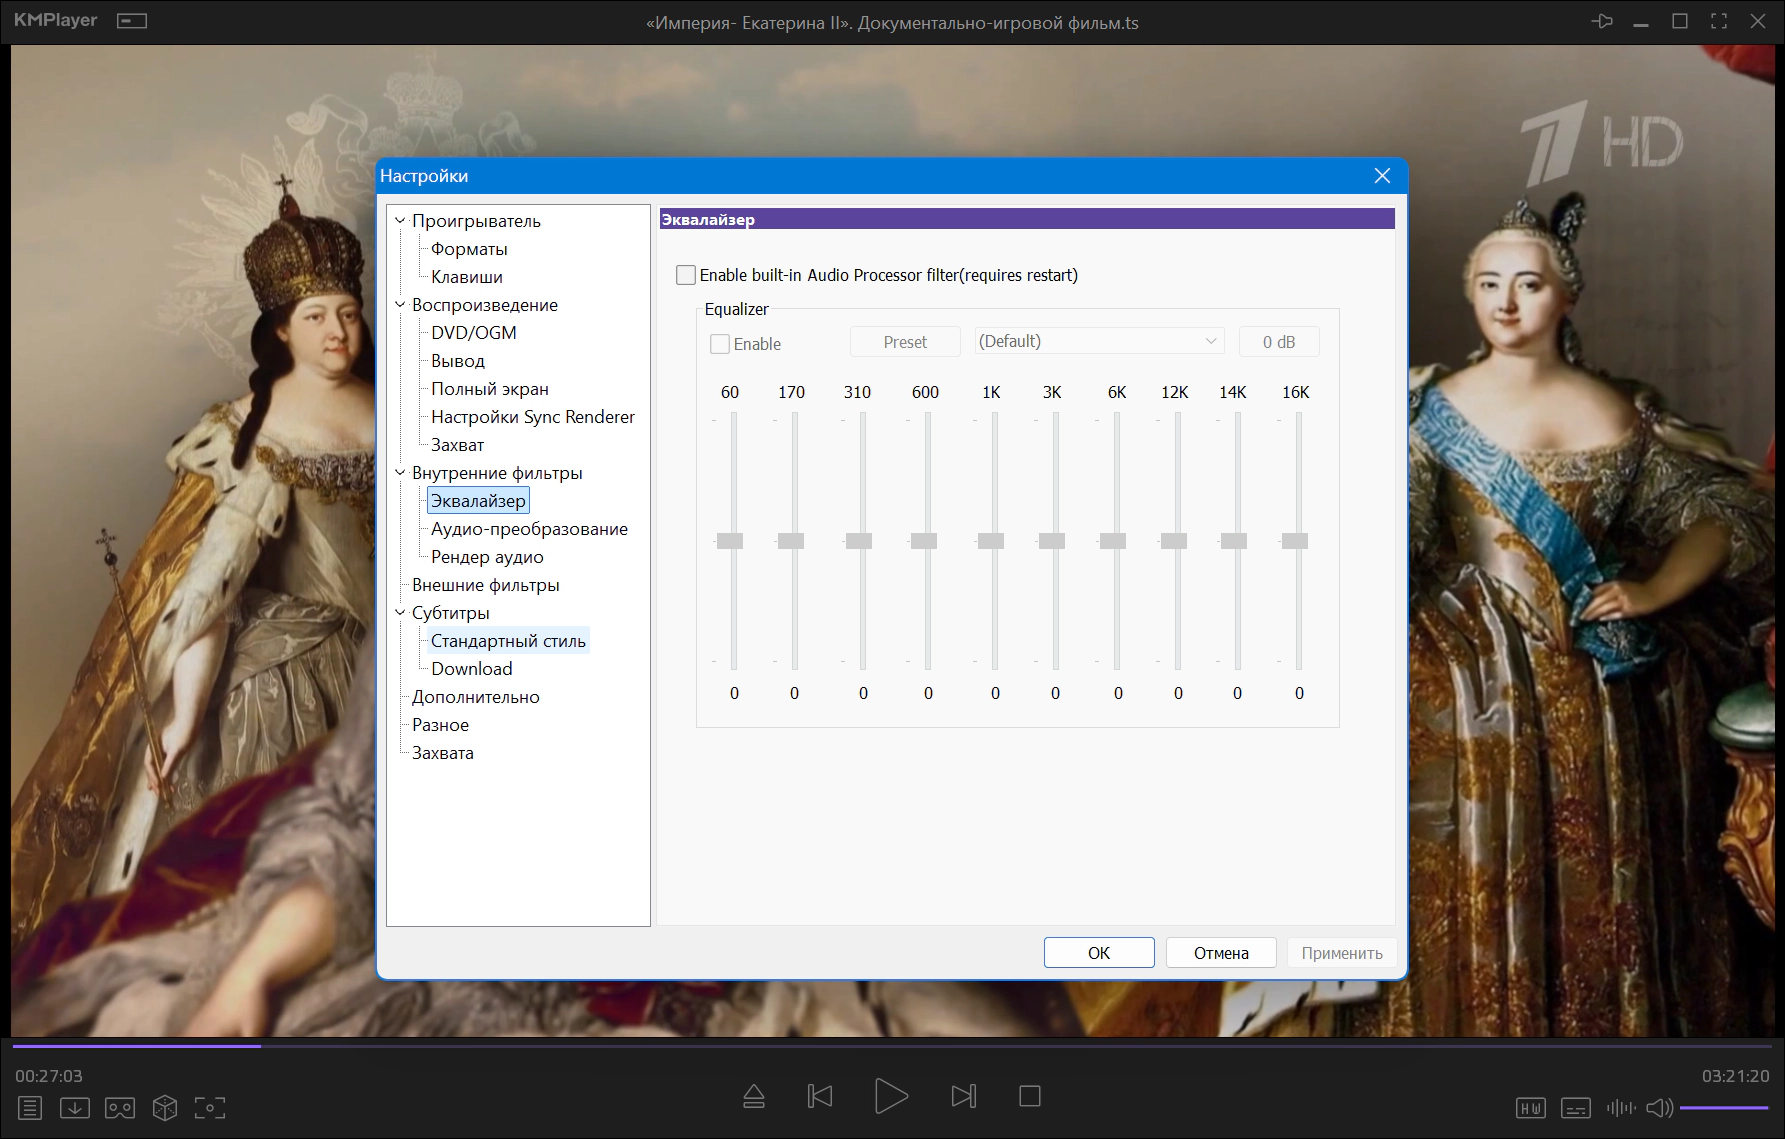Select Download under Субтитры

[472, 669]
